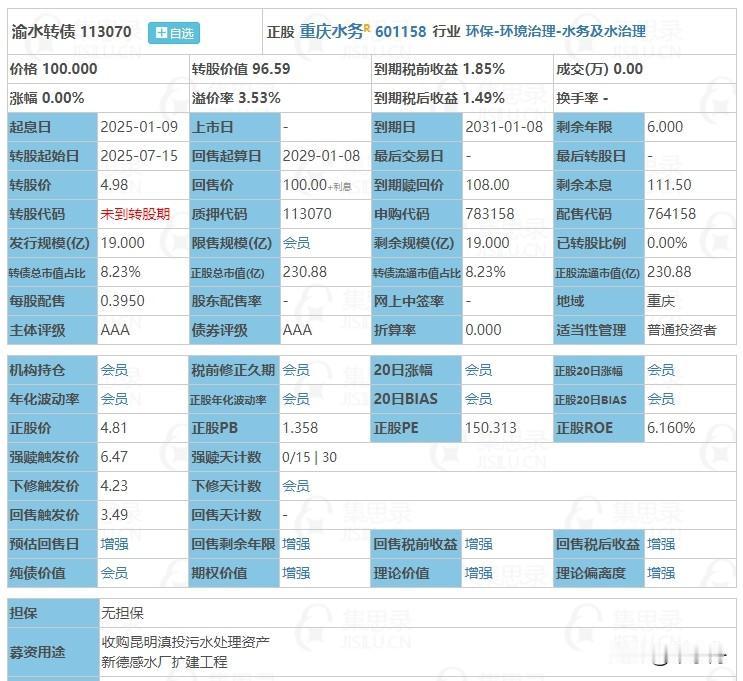
Task: Select the 配售代码 value 764158
Action: (x=672, y=214)
